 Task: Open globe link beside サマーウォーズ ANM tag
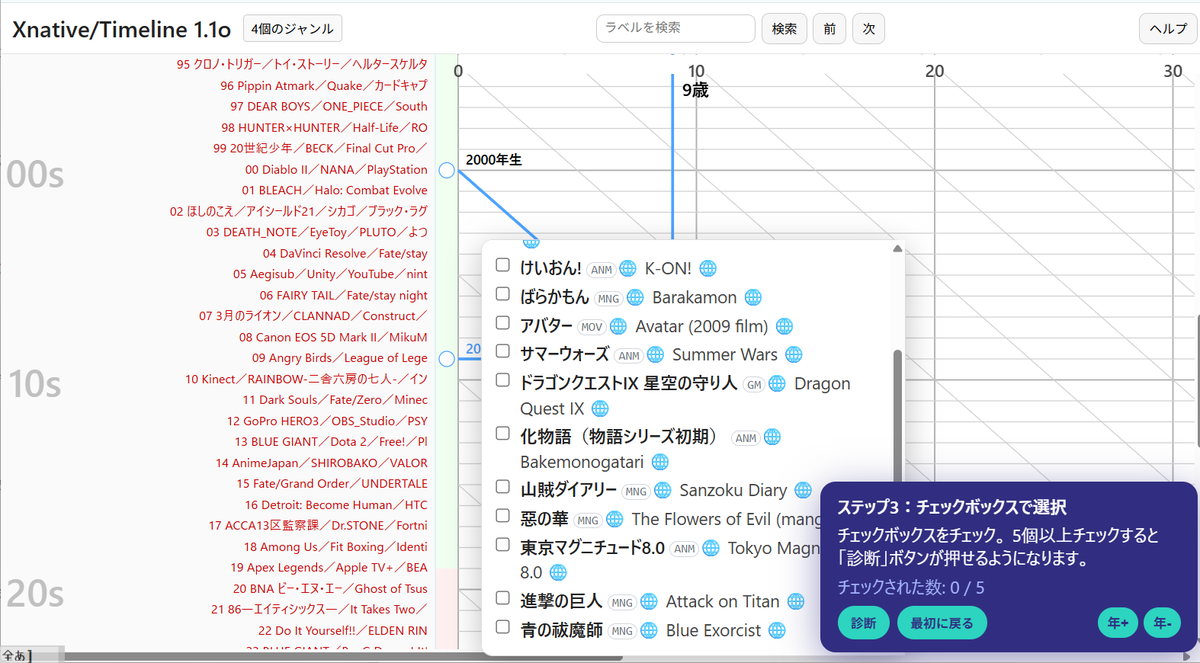tap(655, 354)
